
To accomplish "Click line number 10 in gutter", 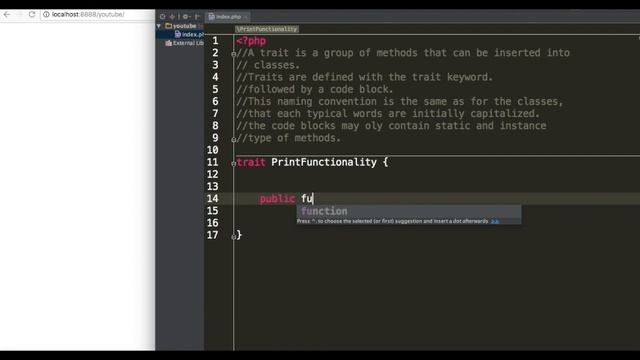I will click(212, 150).
